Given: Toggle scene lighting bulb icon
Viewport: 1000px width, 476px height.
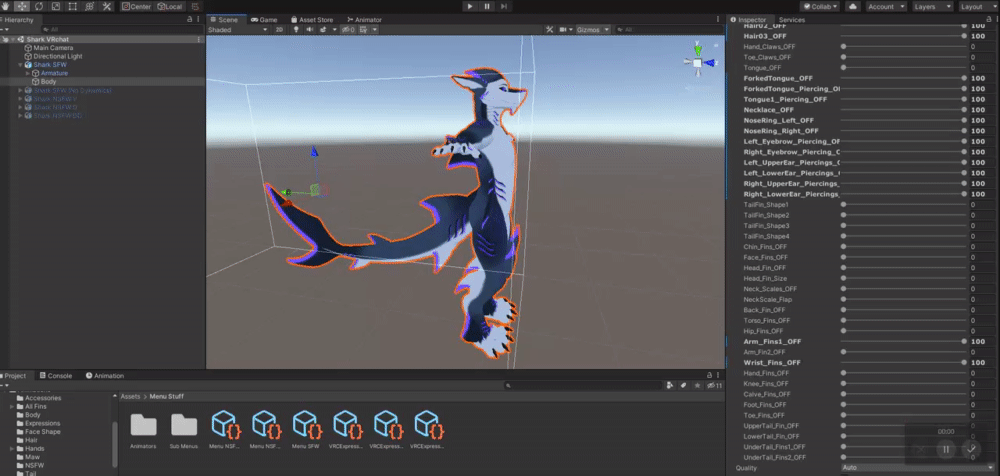Looking at the screenshot, I should [x=296, y=29].
